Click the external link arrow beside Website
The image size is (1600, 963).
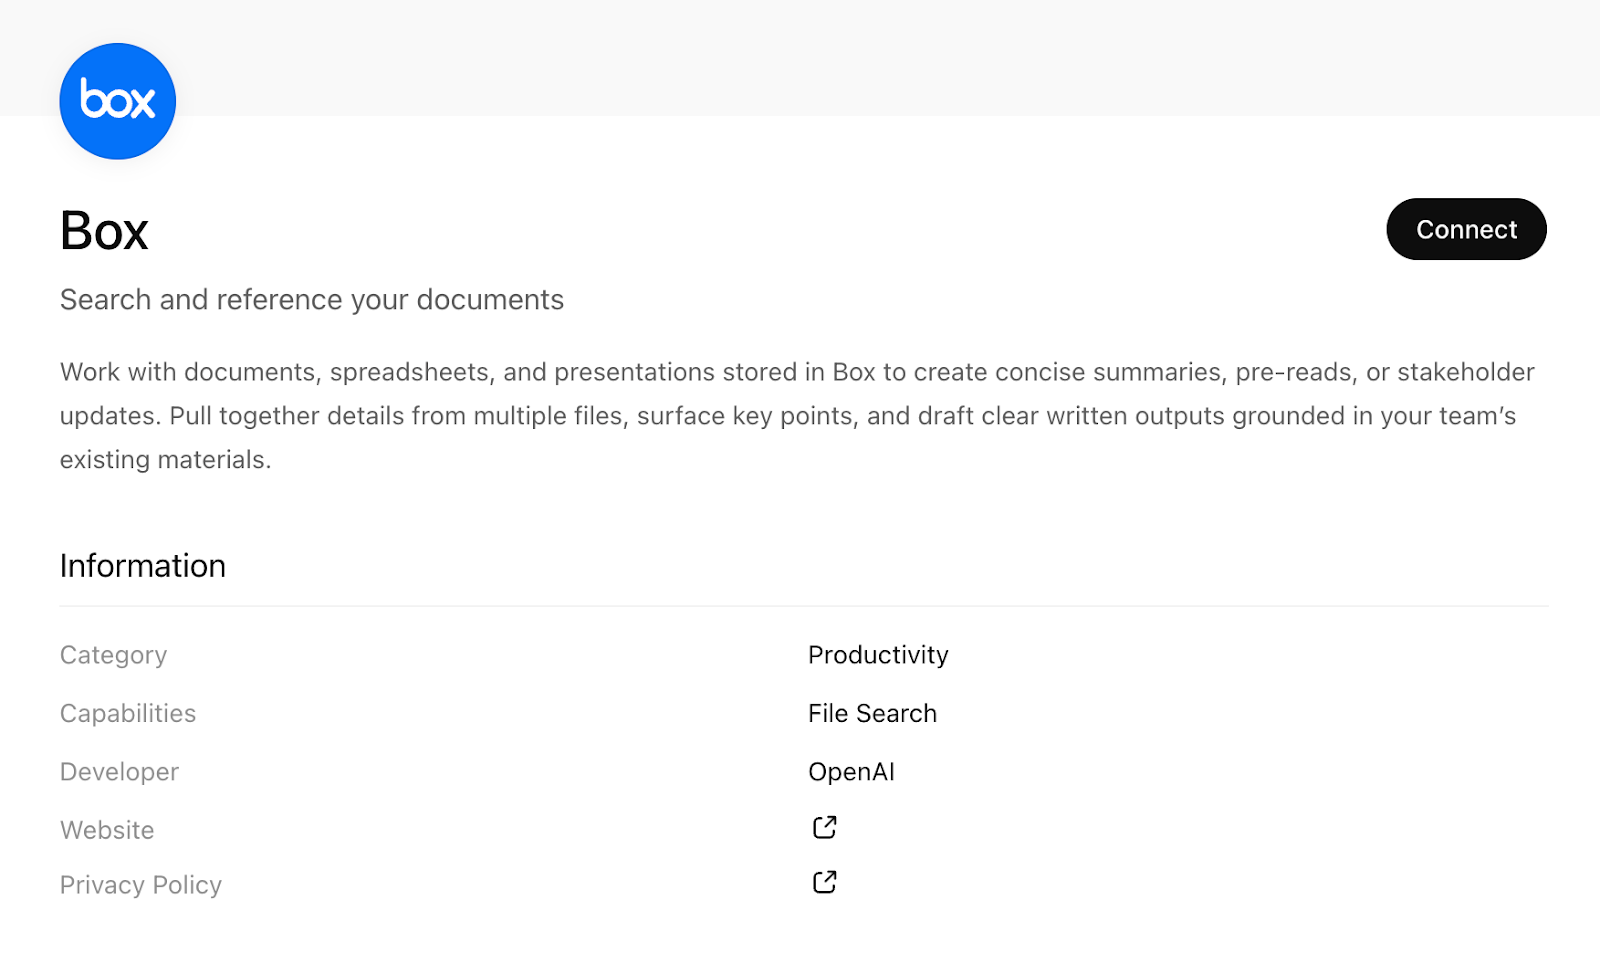823,827
